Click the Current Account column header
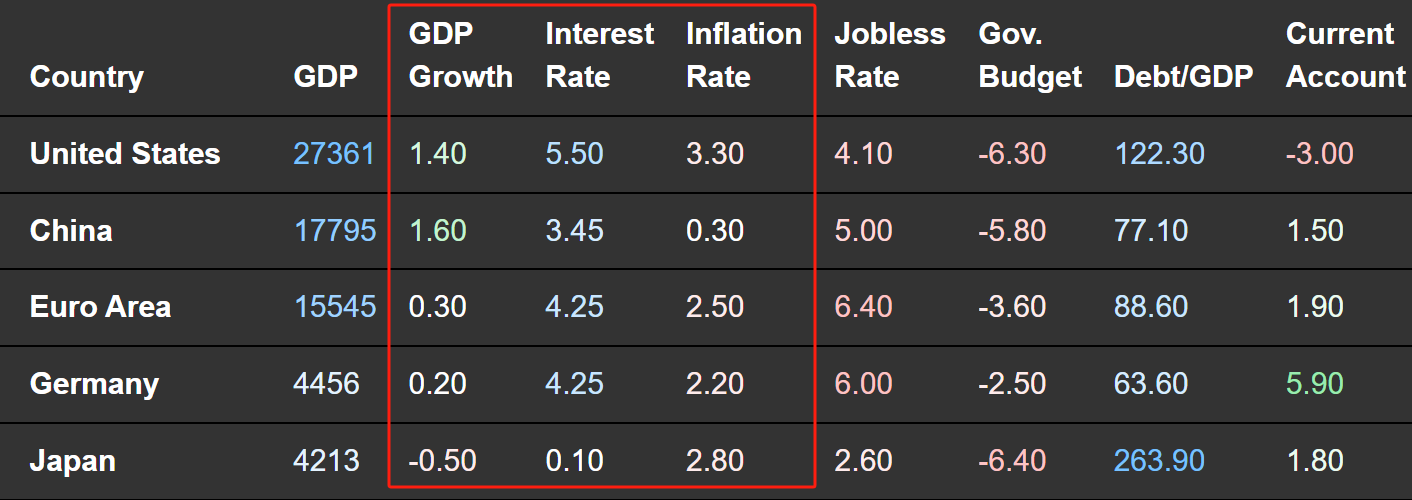This screenshot has width=1412, height=500. point(1346,55)
